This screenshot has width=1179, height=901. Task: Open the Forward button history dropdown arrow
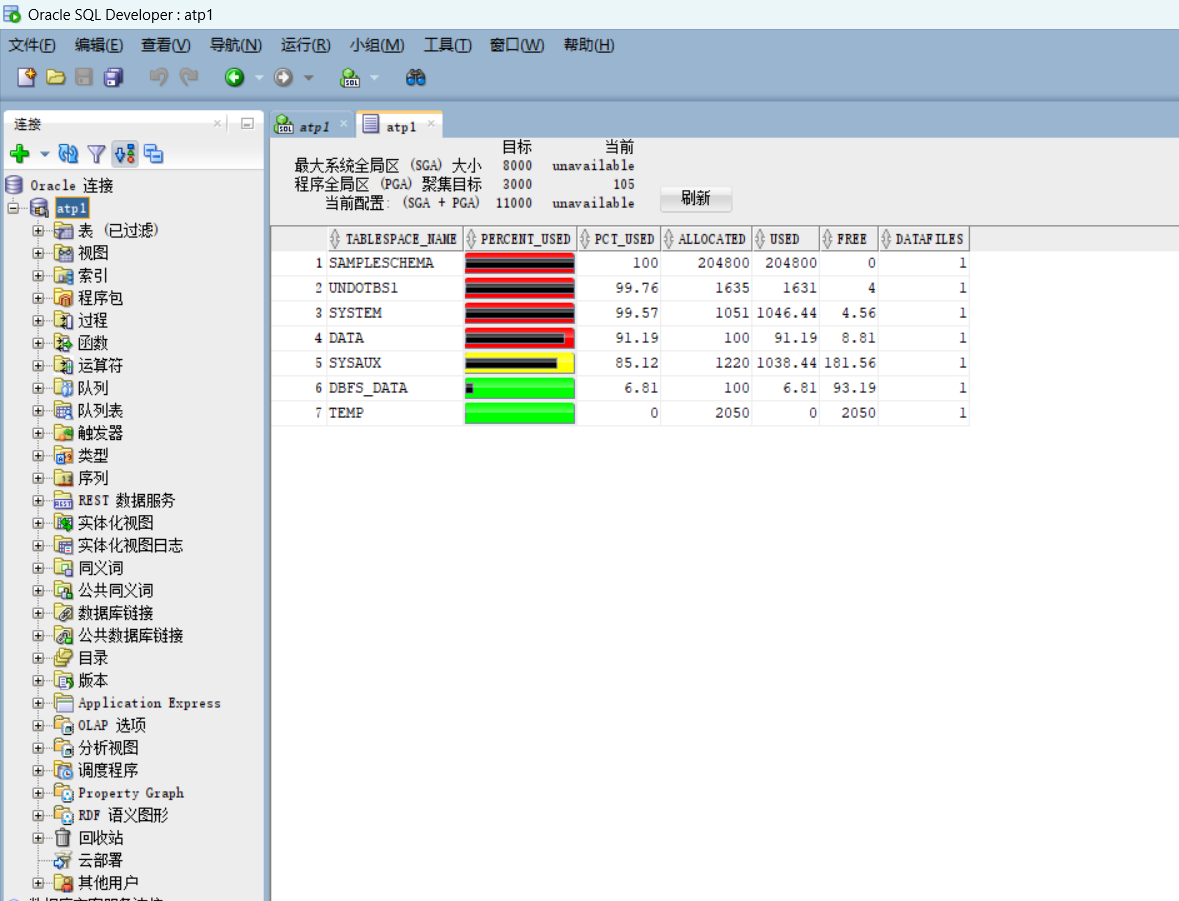point(308,77)
